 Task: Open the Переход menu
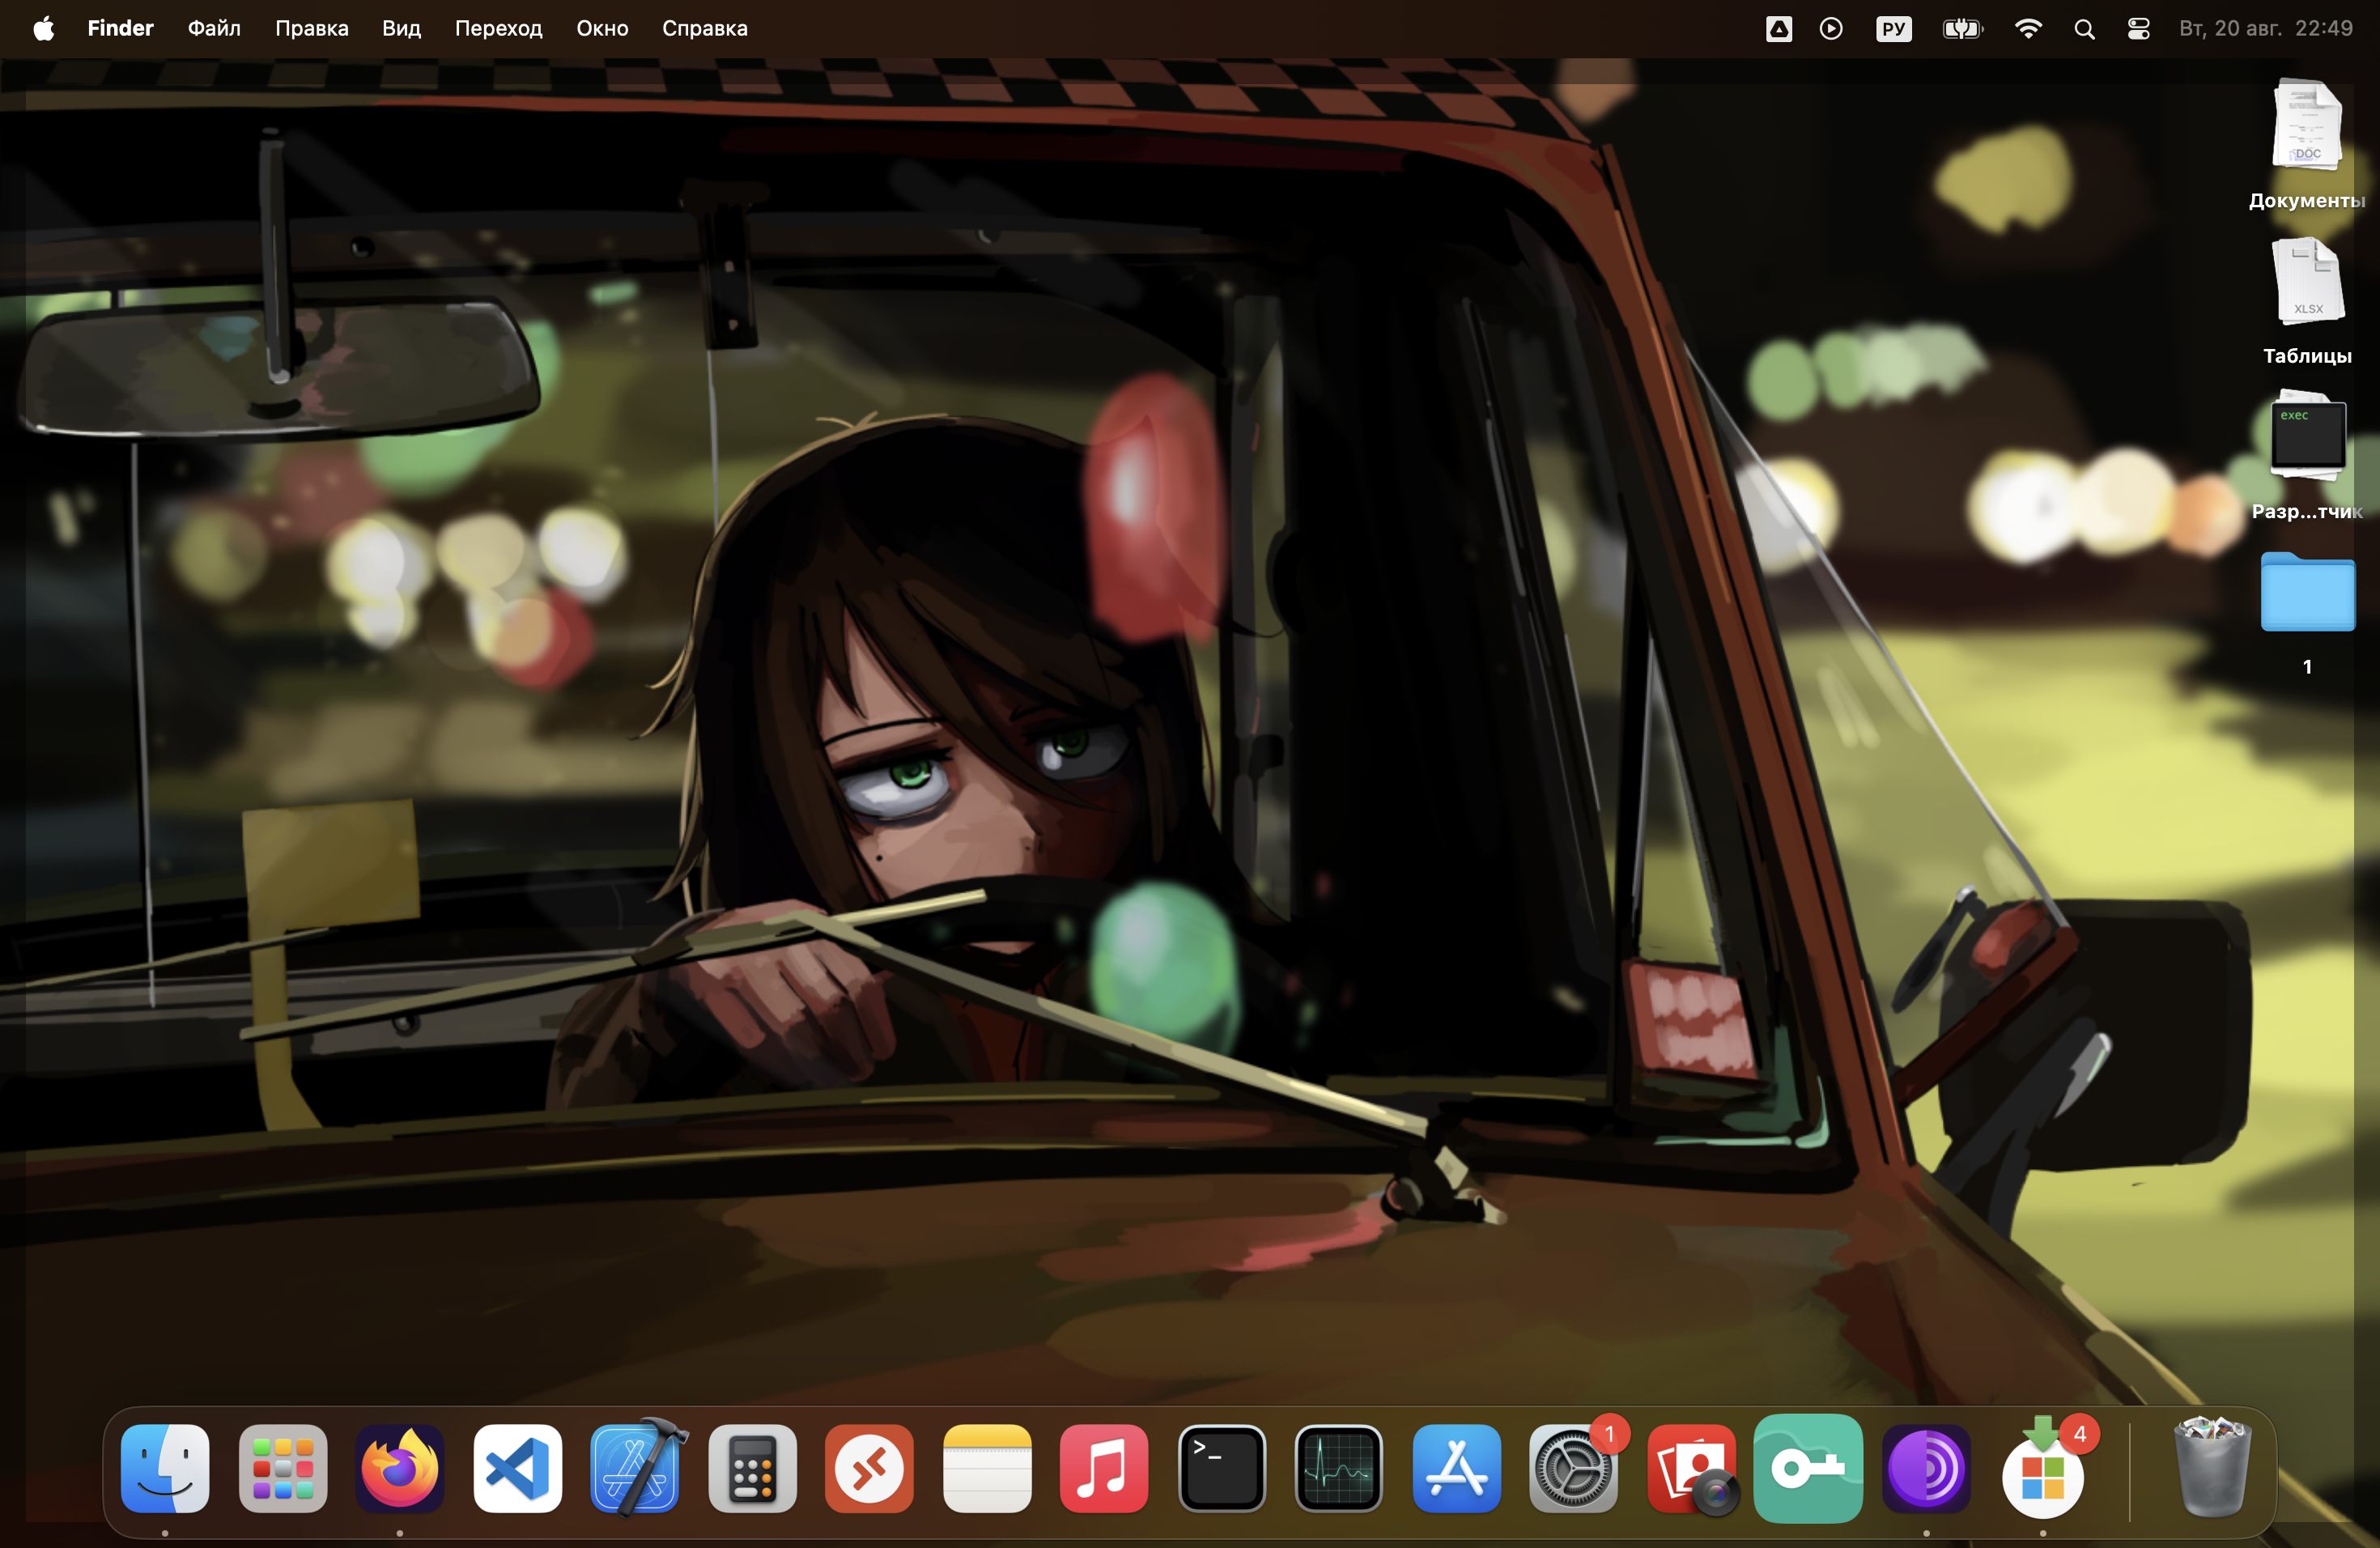(x=498, y=29)
